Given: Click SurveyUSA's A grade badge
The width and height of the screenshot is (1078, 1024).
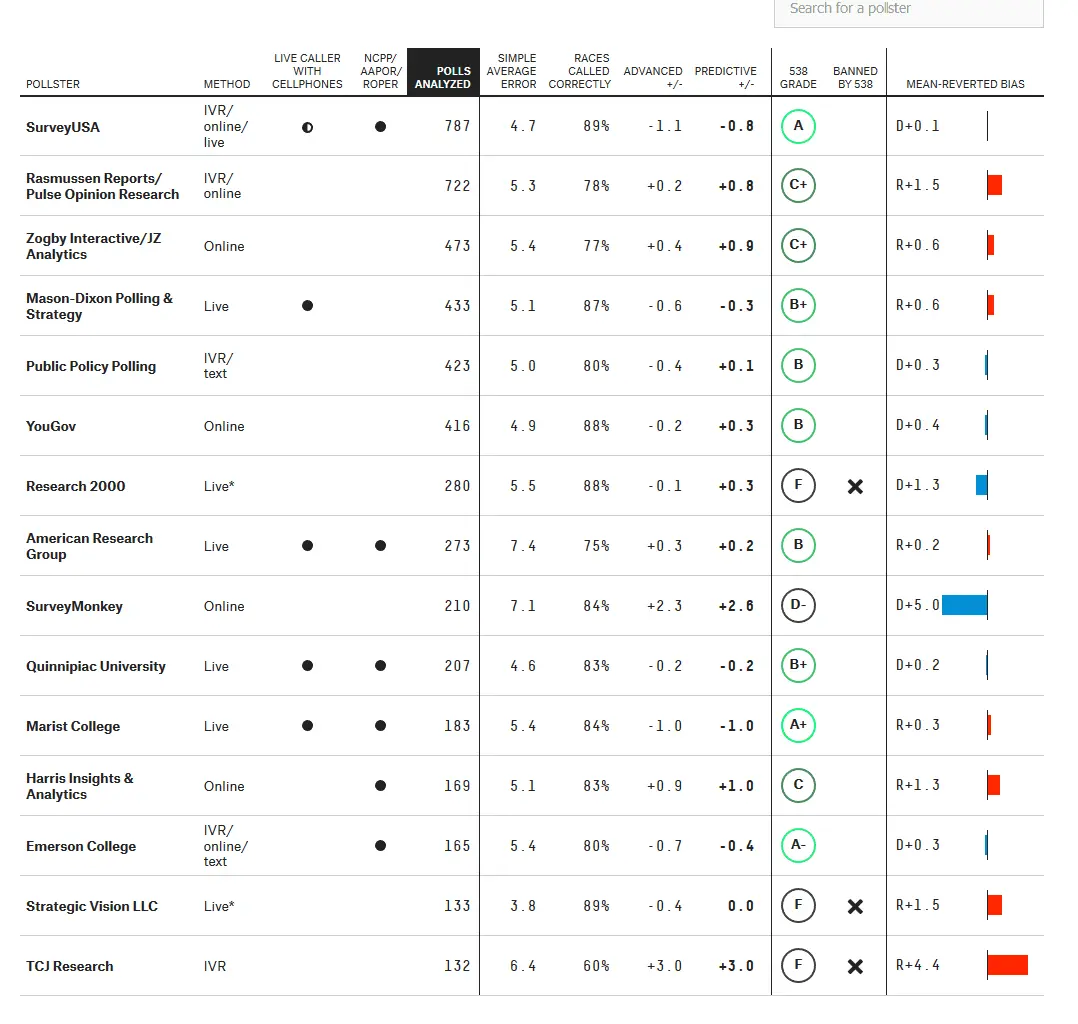Looking at the screenshot, I should [798, 126].
